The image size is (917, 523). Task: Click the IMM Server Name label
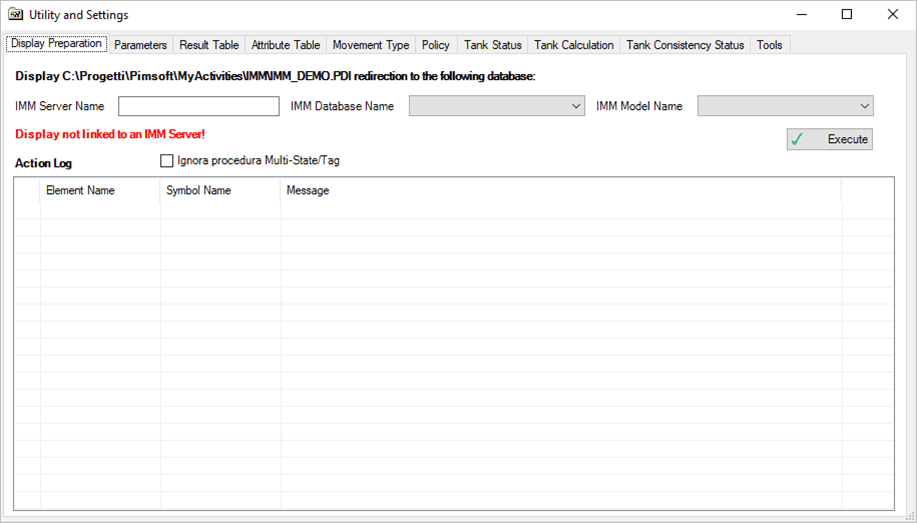(x=60, y=106)
